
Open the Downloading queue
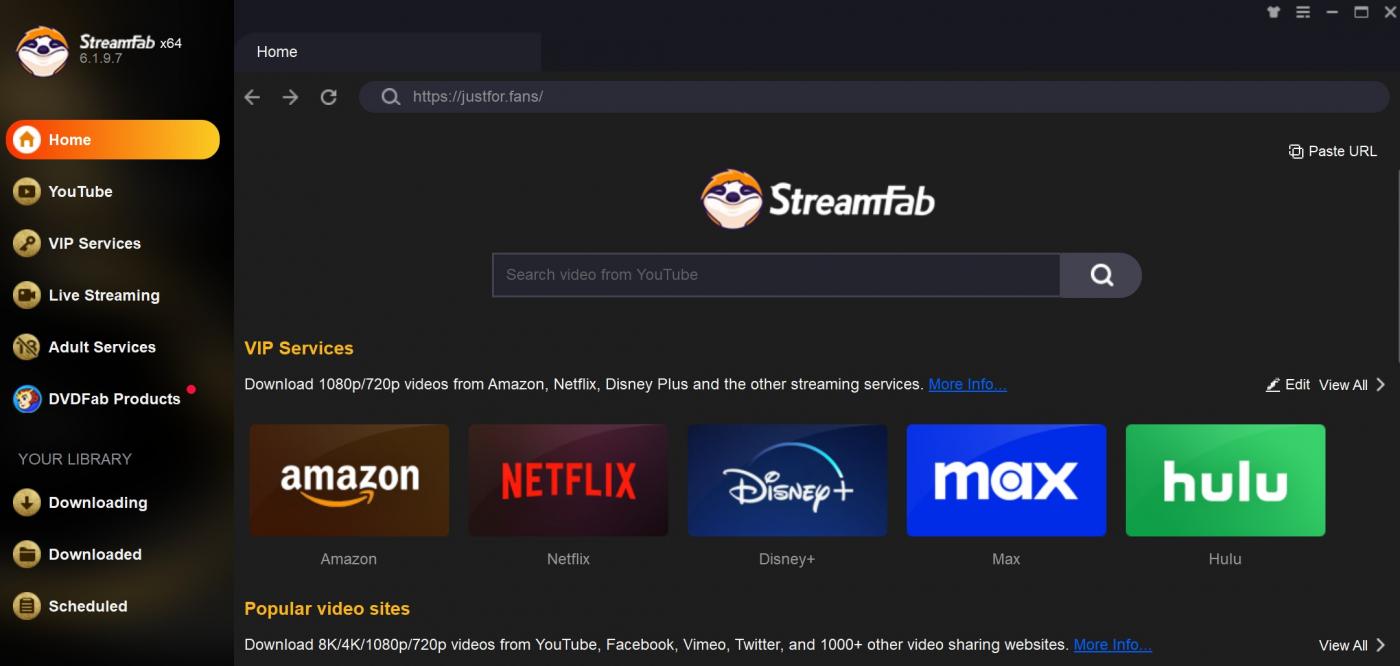[x=98, y=503]
